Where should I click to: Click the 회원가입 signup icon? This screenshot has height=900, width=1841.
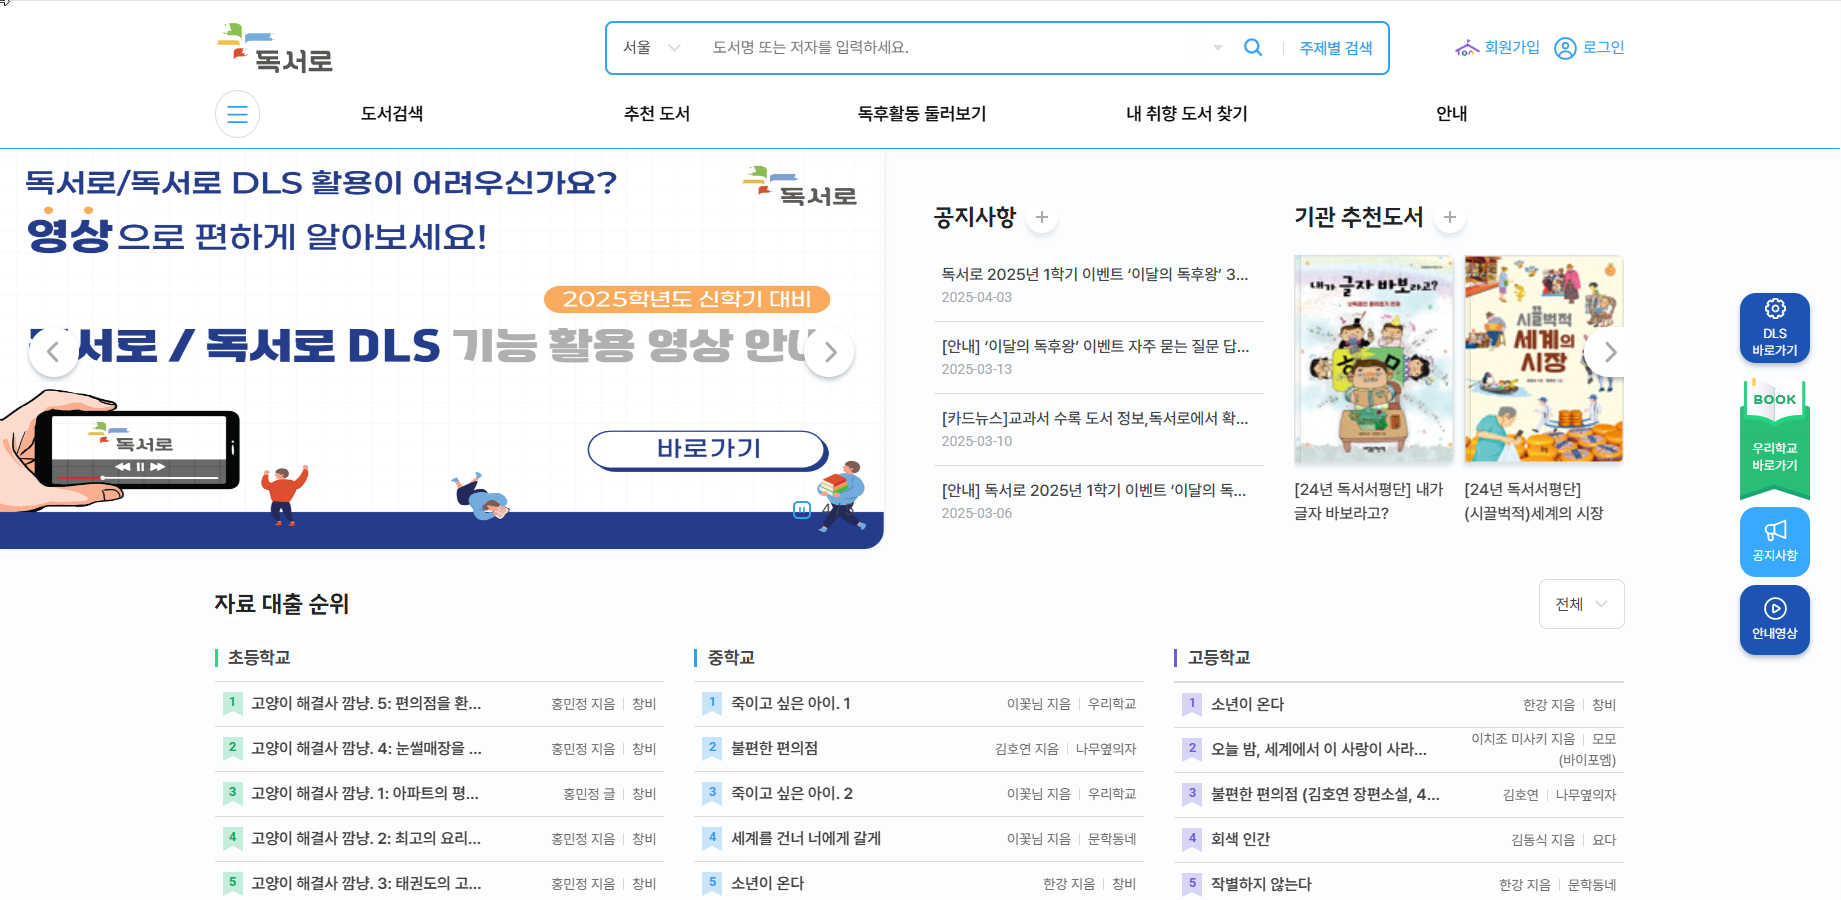pos(1466,47)
